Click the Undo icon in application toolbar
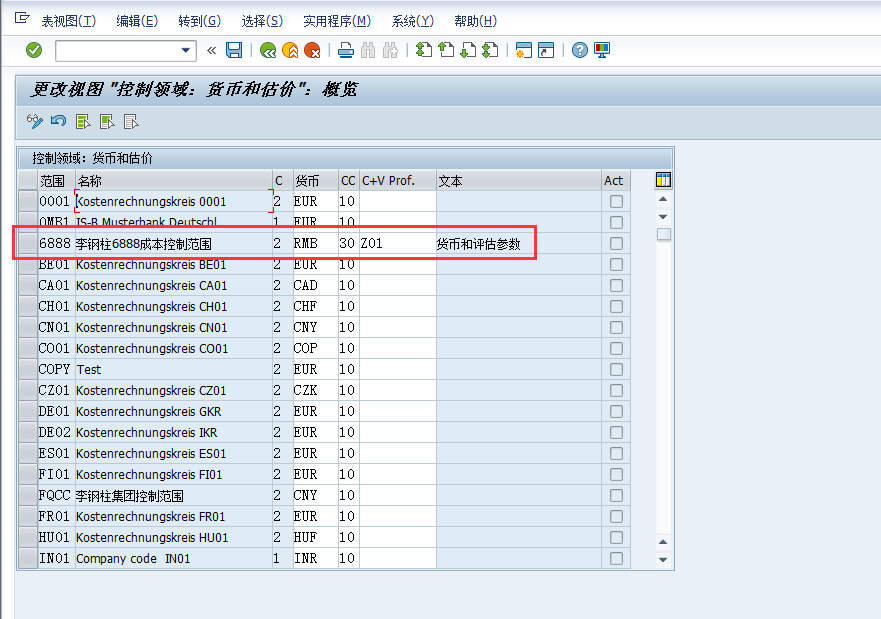 click(57, 121)
